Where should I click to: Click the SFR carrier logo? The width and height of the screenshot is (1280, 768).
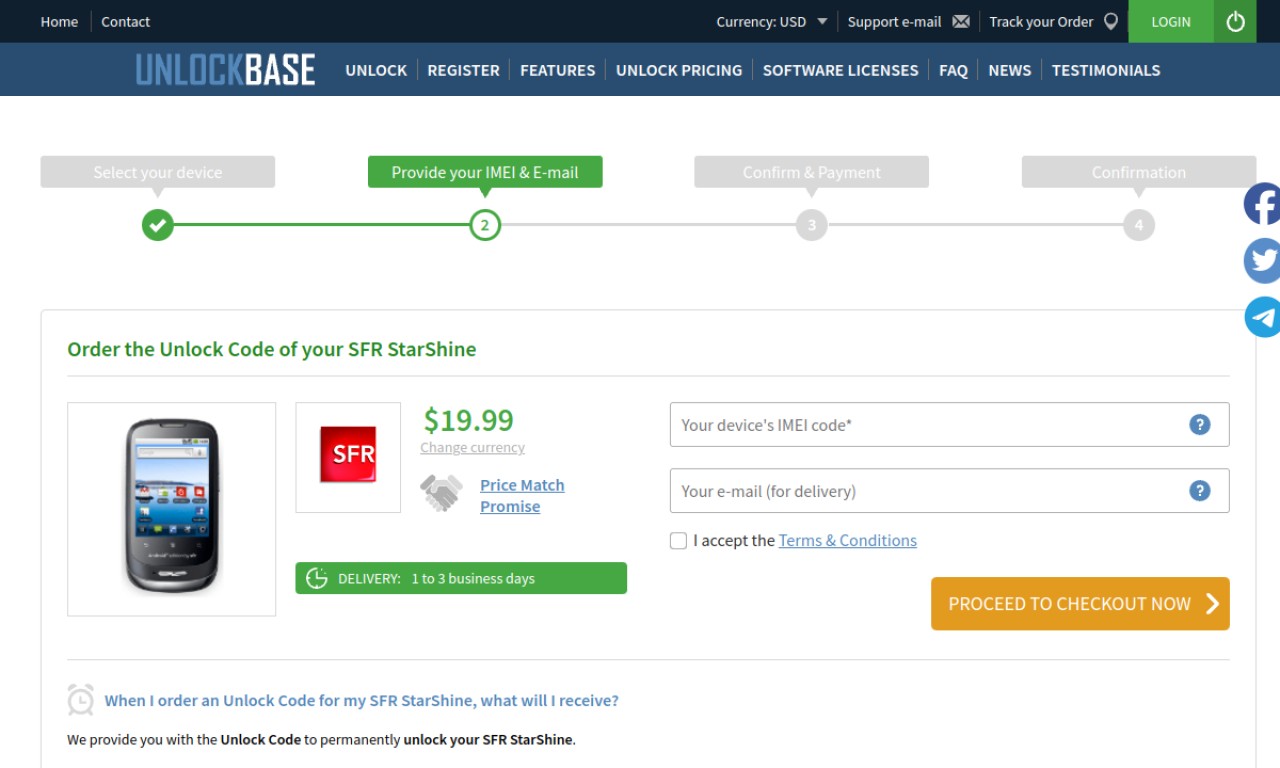point(348,455)
